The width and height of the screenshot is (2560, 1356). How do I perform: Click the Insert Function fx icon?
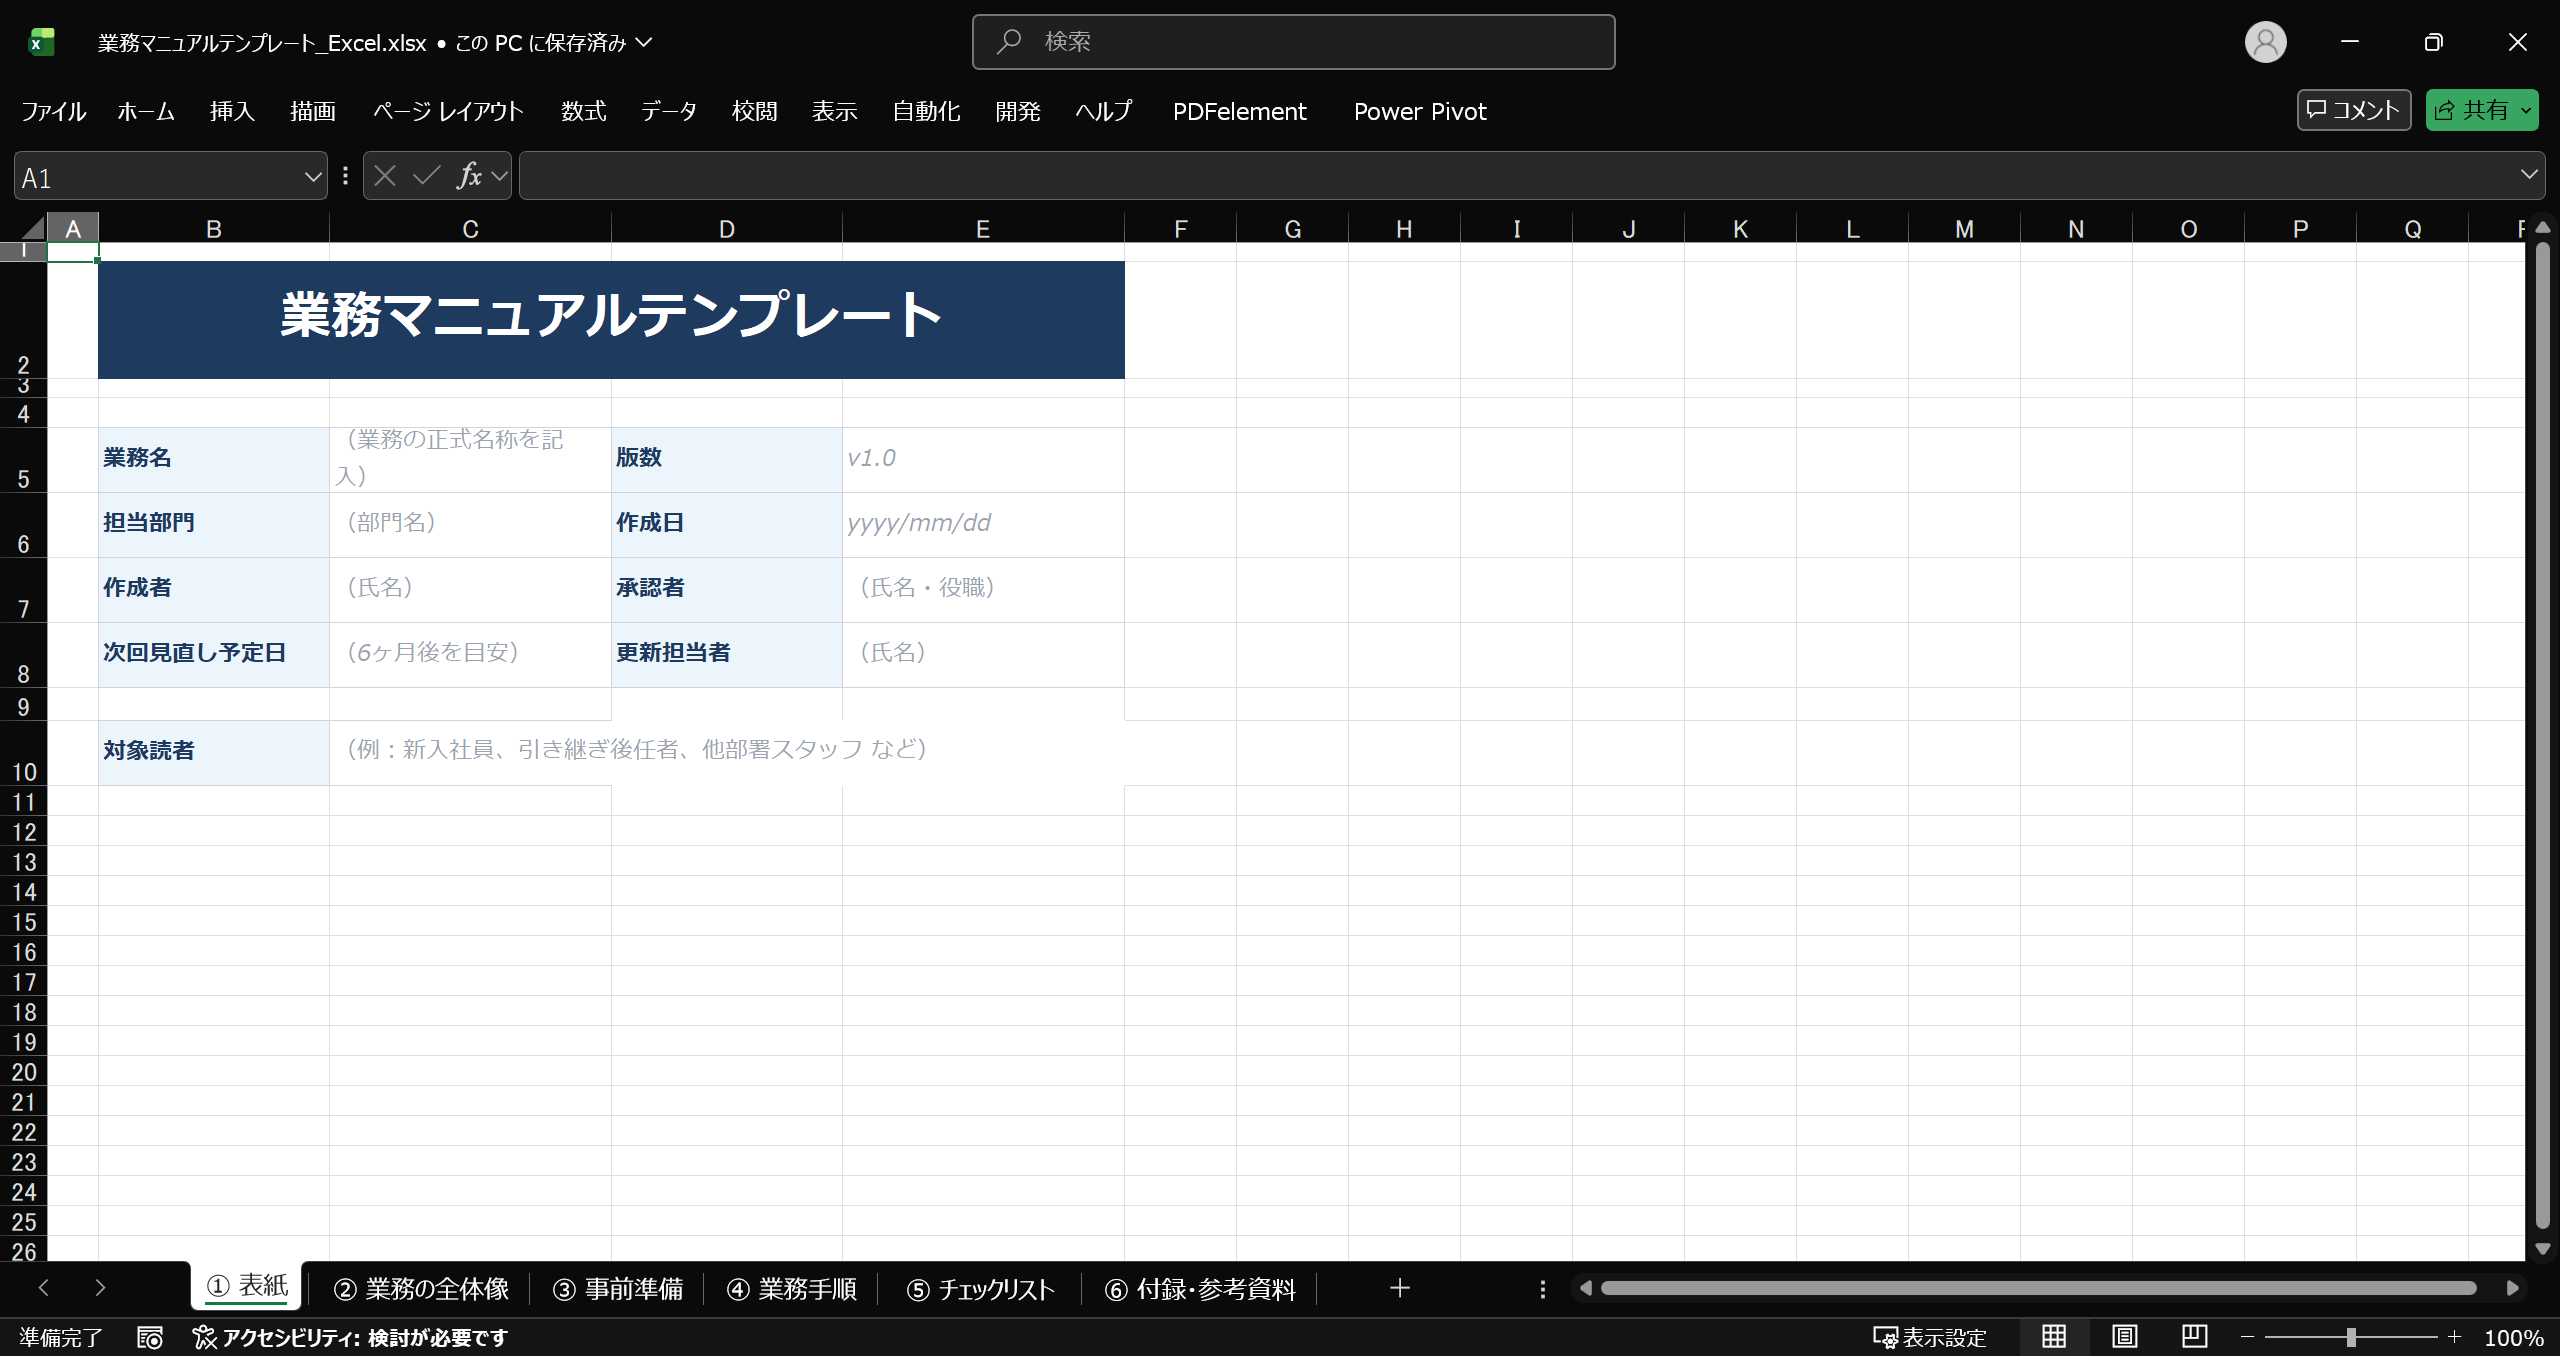(x=468, y=176)
